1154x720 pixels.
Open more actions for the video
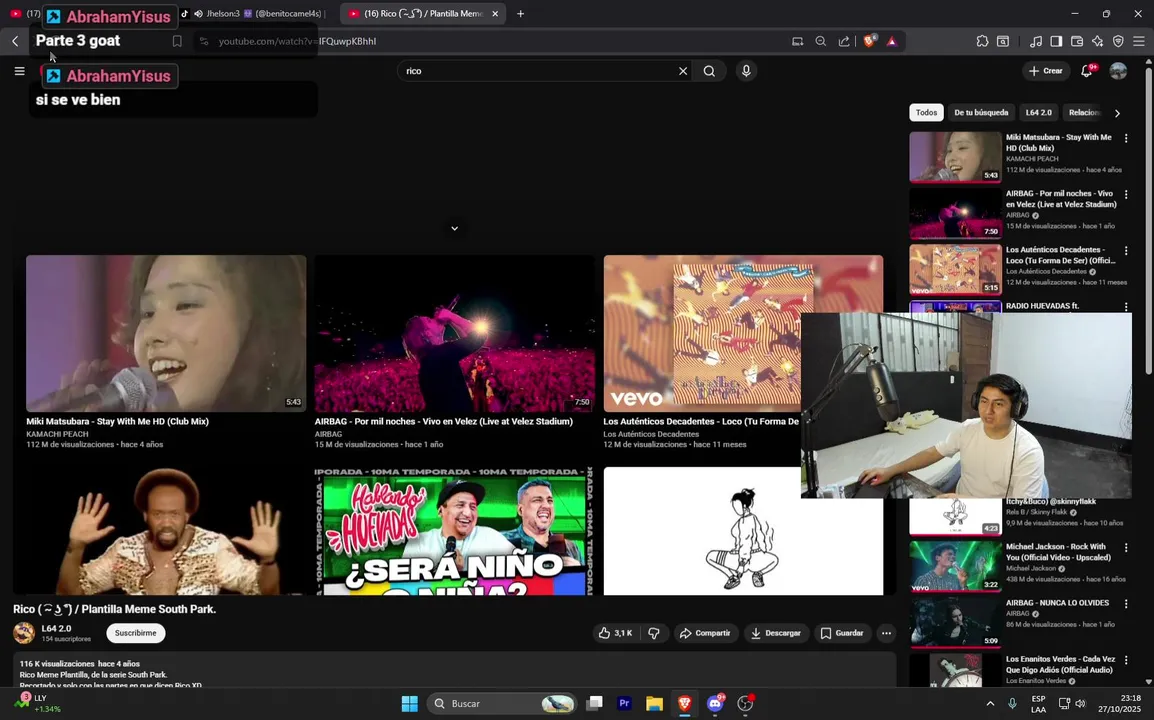pos(886,633)
